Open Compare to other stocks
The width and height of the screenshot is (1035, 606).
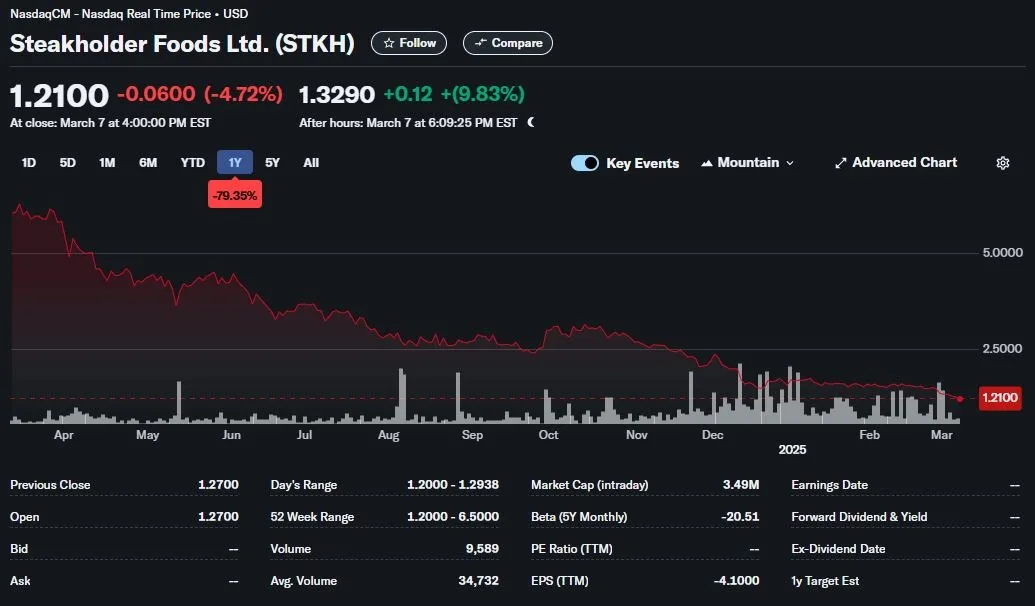point(508,43)
